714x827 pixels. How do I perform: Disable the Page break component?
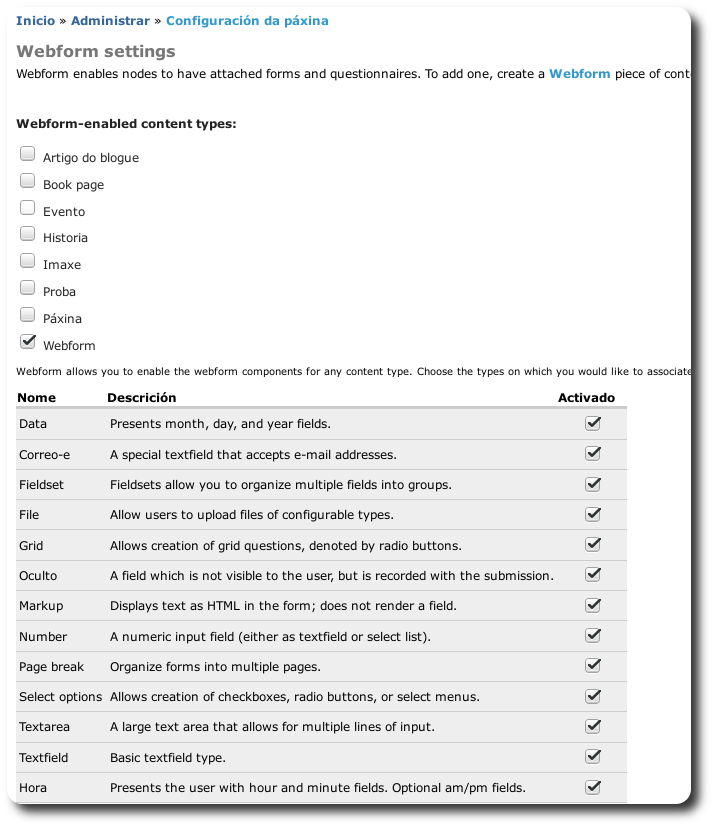[593, 665]
